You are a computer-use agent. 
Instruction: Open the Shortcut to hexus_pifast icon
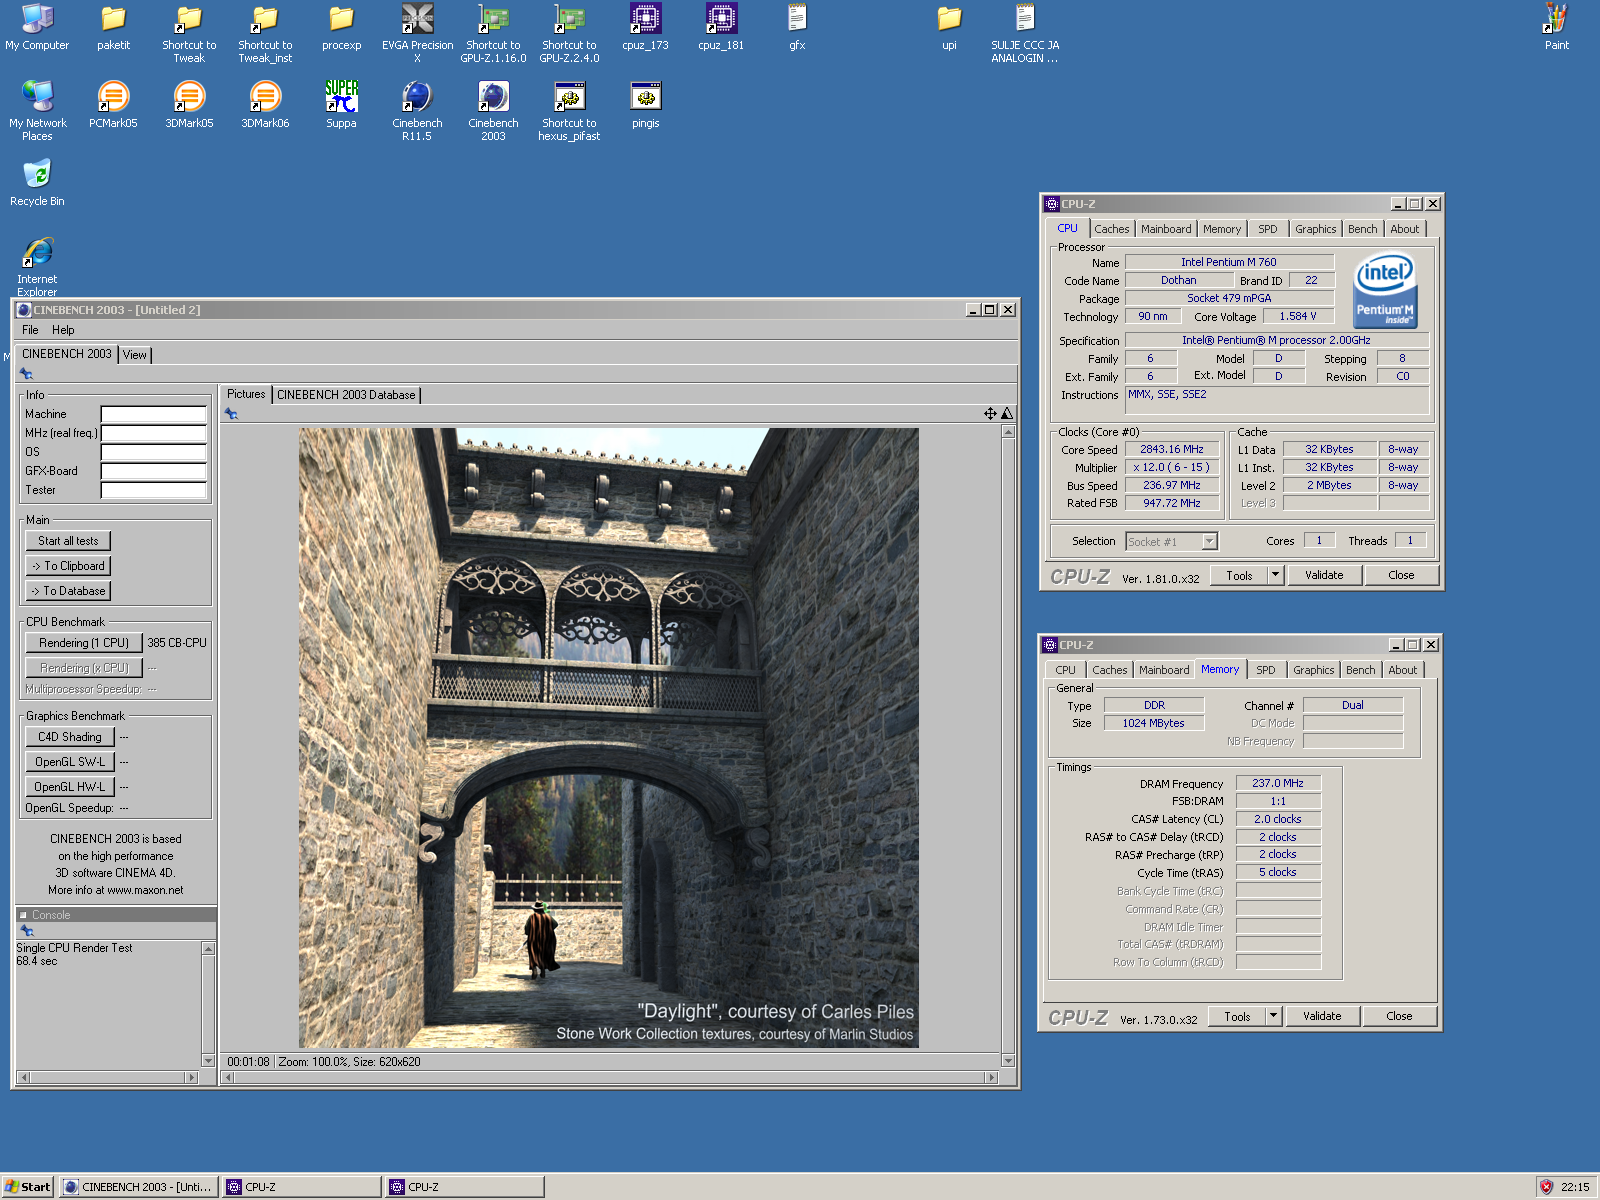pyautogui.click(x=569, y=111)
